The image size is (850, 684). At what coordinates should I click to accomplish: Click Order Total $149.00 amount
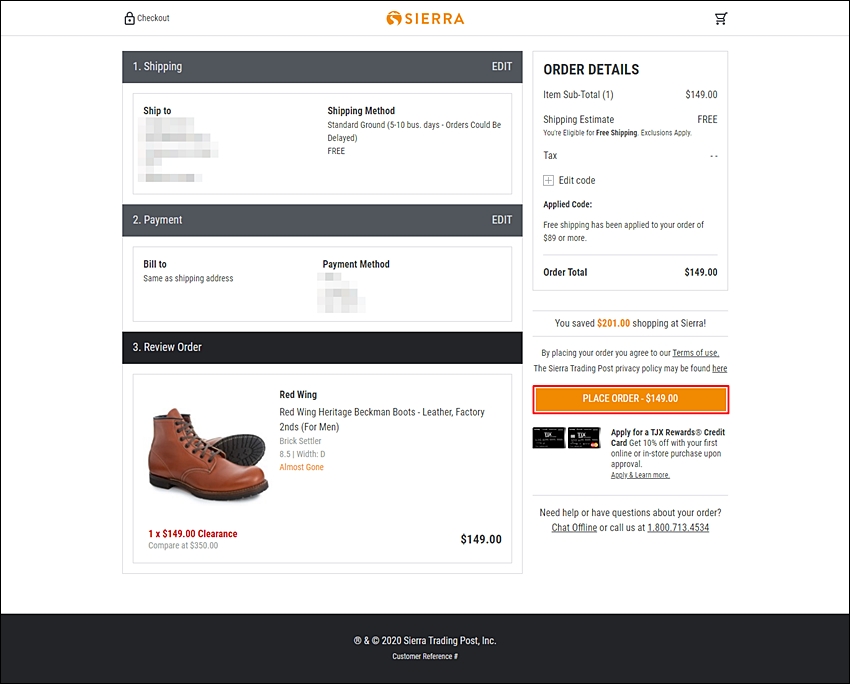(x=700, y=272)
